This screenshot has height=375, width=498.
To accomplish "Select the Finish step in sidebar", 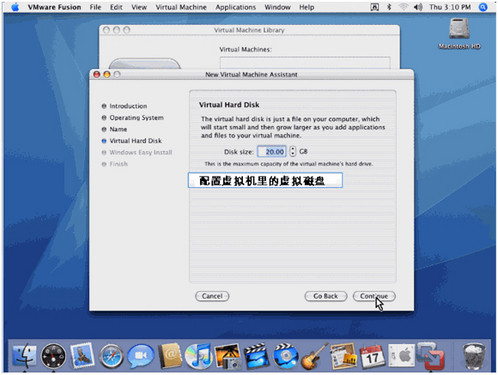I will tap(115, 164).
